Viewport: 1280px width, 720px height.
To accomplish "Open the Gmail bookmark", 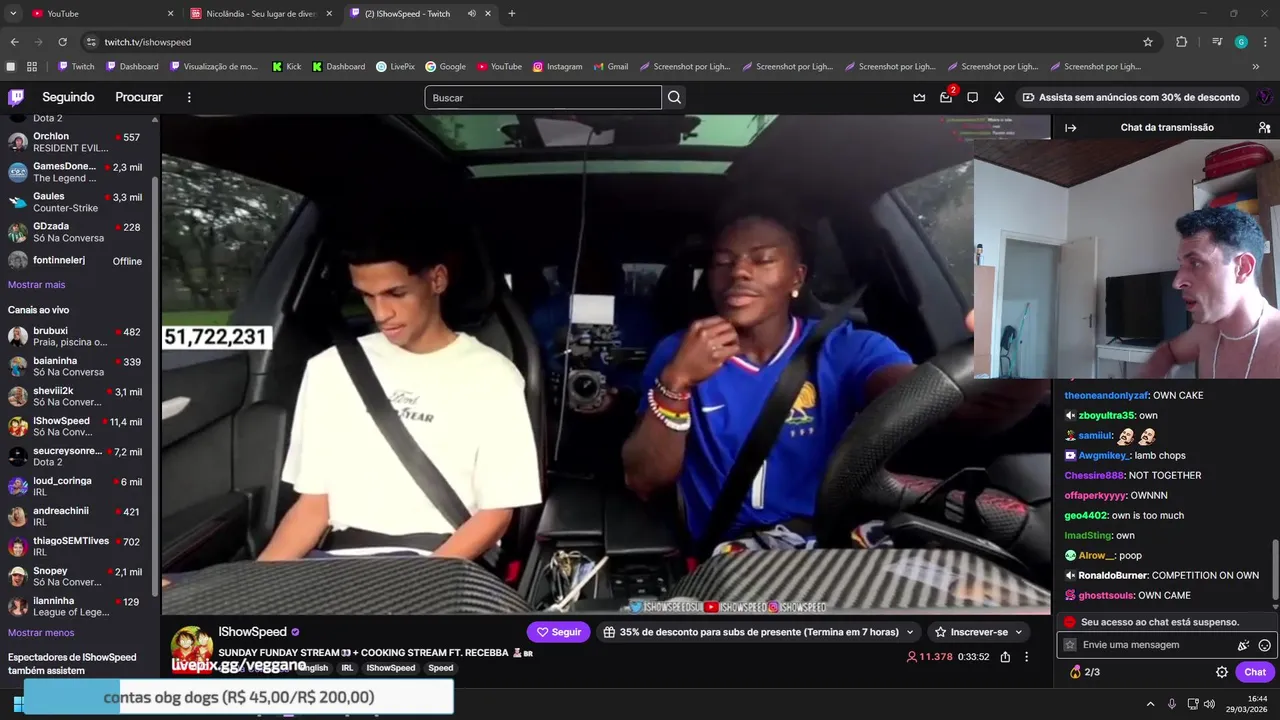I will pyautogui.click(x=610, y=67).
